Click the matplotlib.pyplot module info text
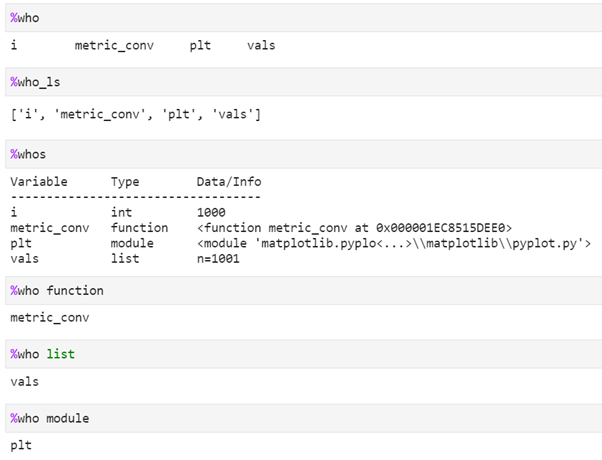The height and width of the screenshot is (460, 602). 394,243
